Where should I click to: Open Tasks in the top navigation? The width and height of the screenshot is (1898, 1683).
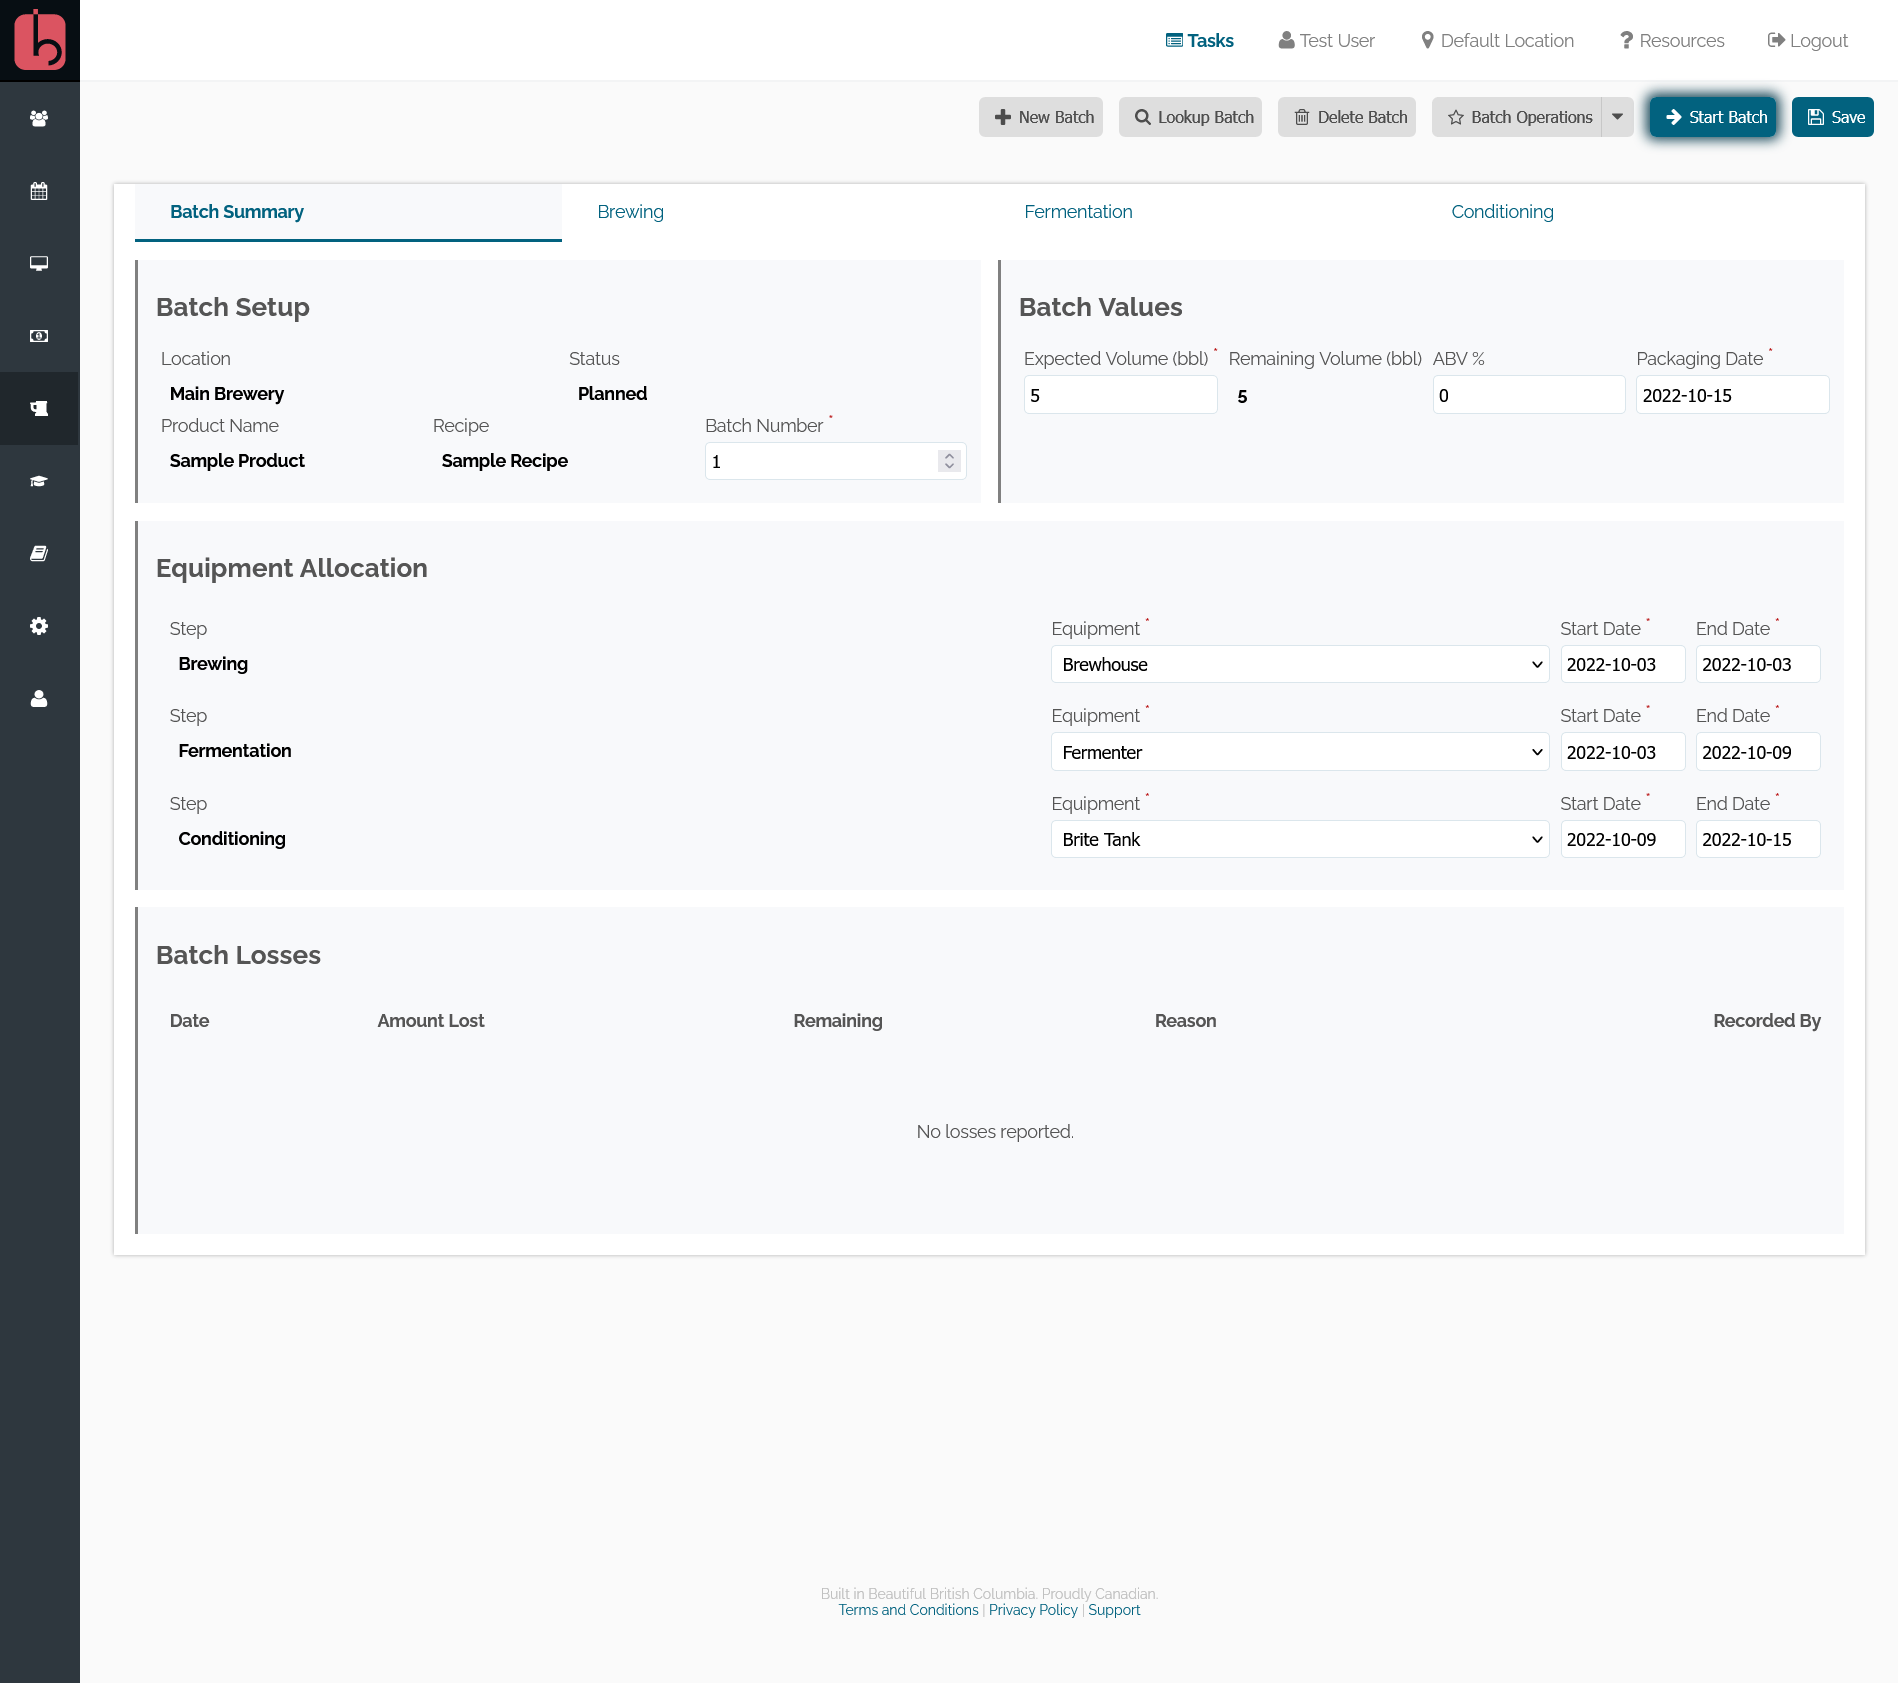pyautogui.click(x=1199, y=40)
